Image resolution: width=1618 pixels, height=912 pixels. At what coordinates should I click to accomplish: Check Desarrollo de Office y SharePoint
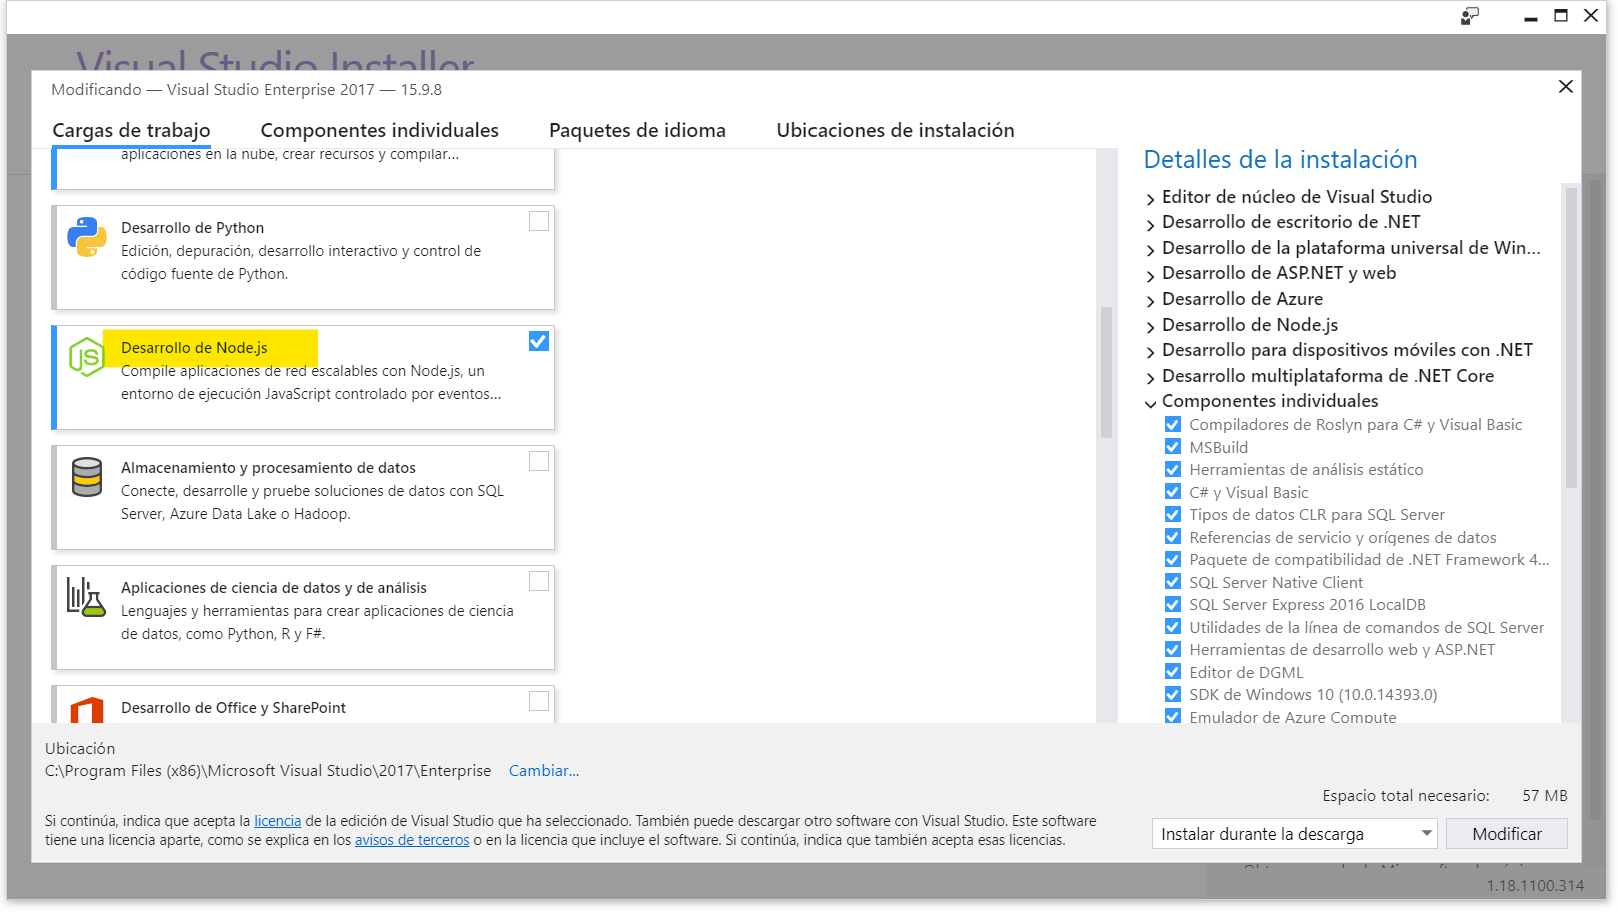(539, 701)
